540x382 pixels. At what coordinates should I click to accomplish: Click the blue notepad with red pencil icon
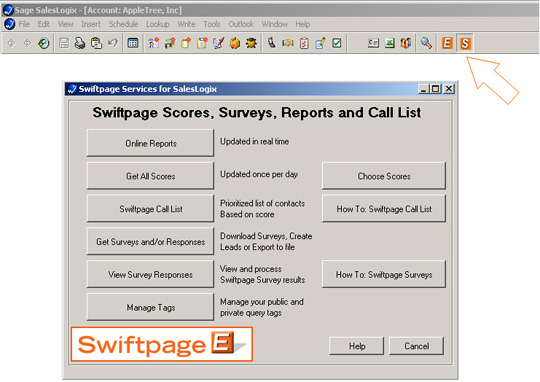[x=219, y=43]
